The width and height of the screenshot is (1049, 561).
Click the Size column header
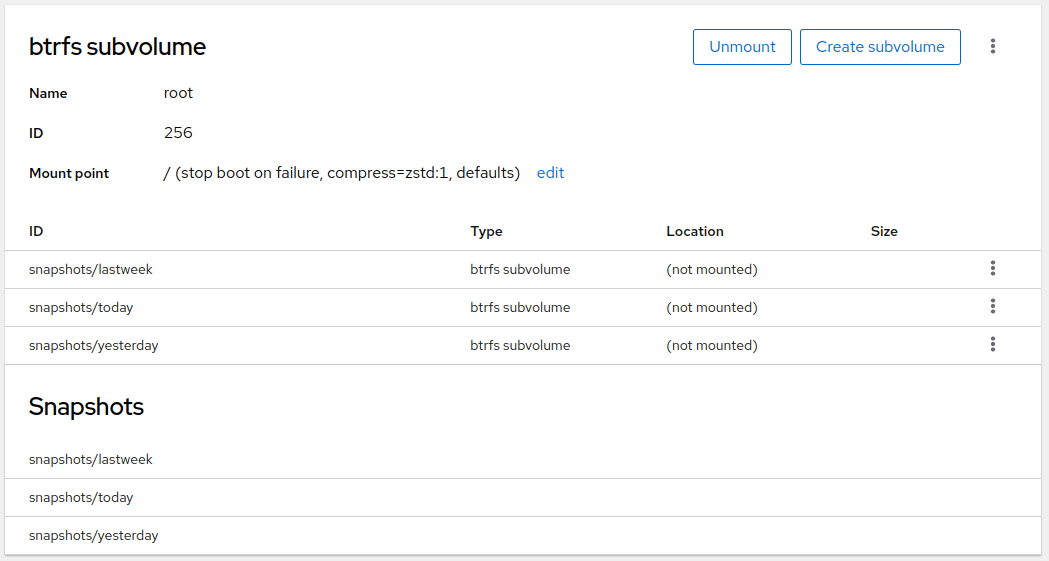tap(884, 231)
